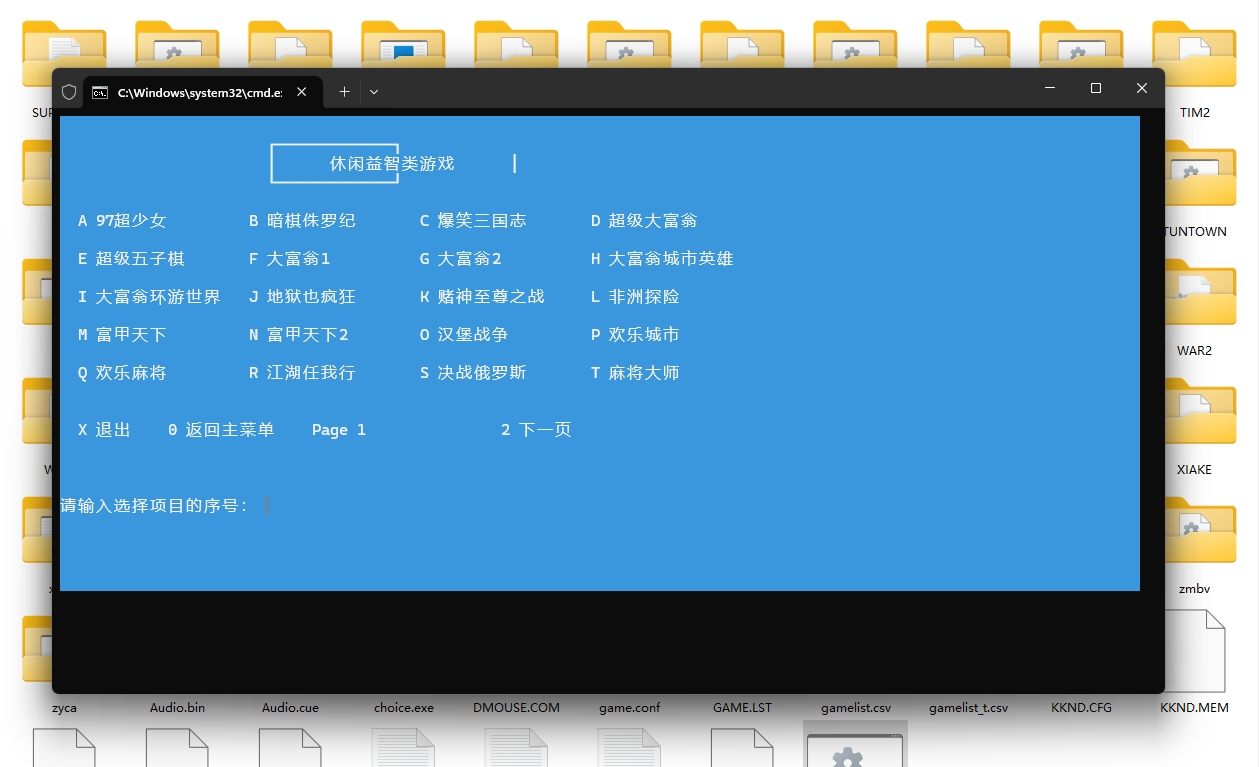This screenshot has width=1259, height=767.
Task: Open a new terminal tab with the plus icon
Action: (x=344, y=91)
